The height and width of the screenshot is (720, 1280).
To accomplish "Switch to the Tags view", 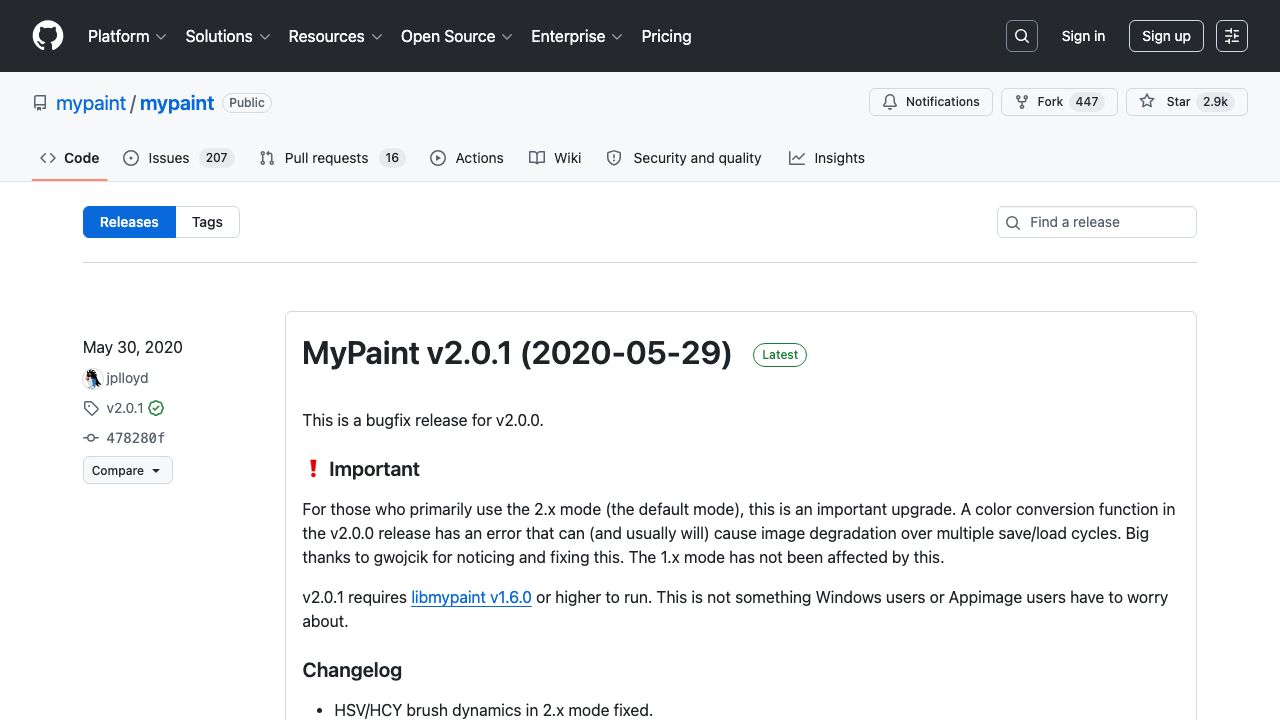I will click(x=207, y=222).
